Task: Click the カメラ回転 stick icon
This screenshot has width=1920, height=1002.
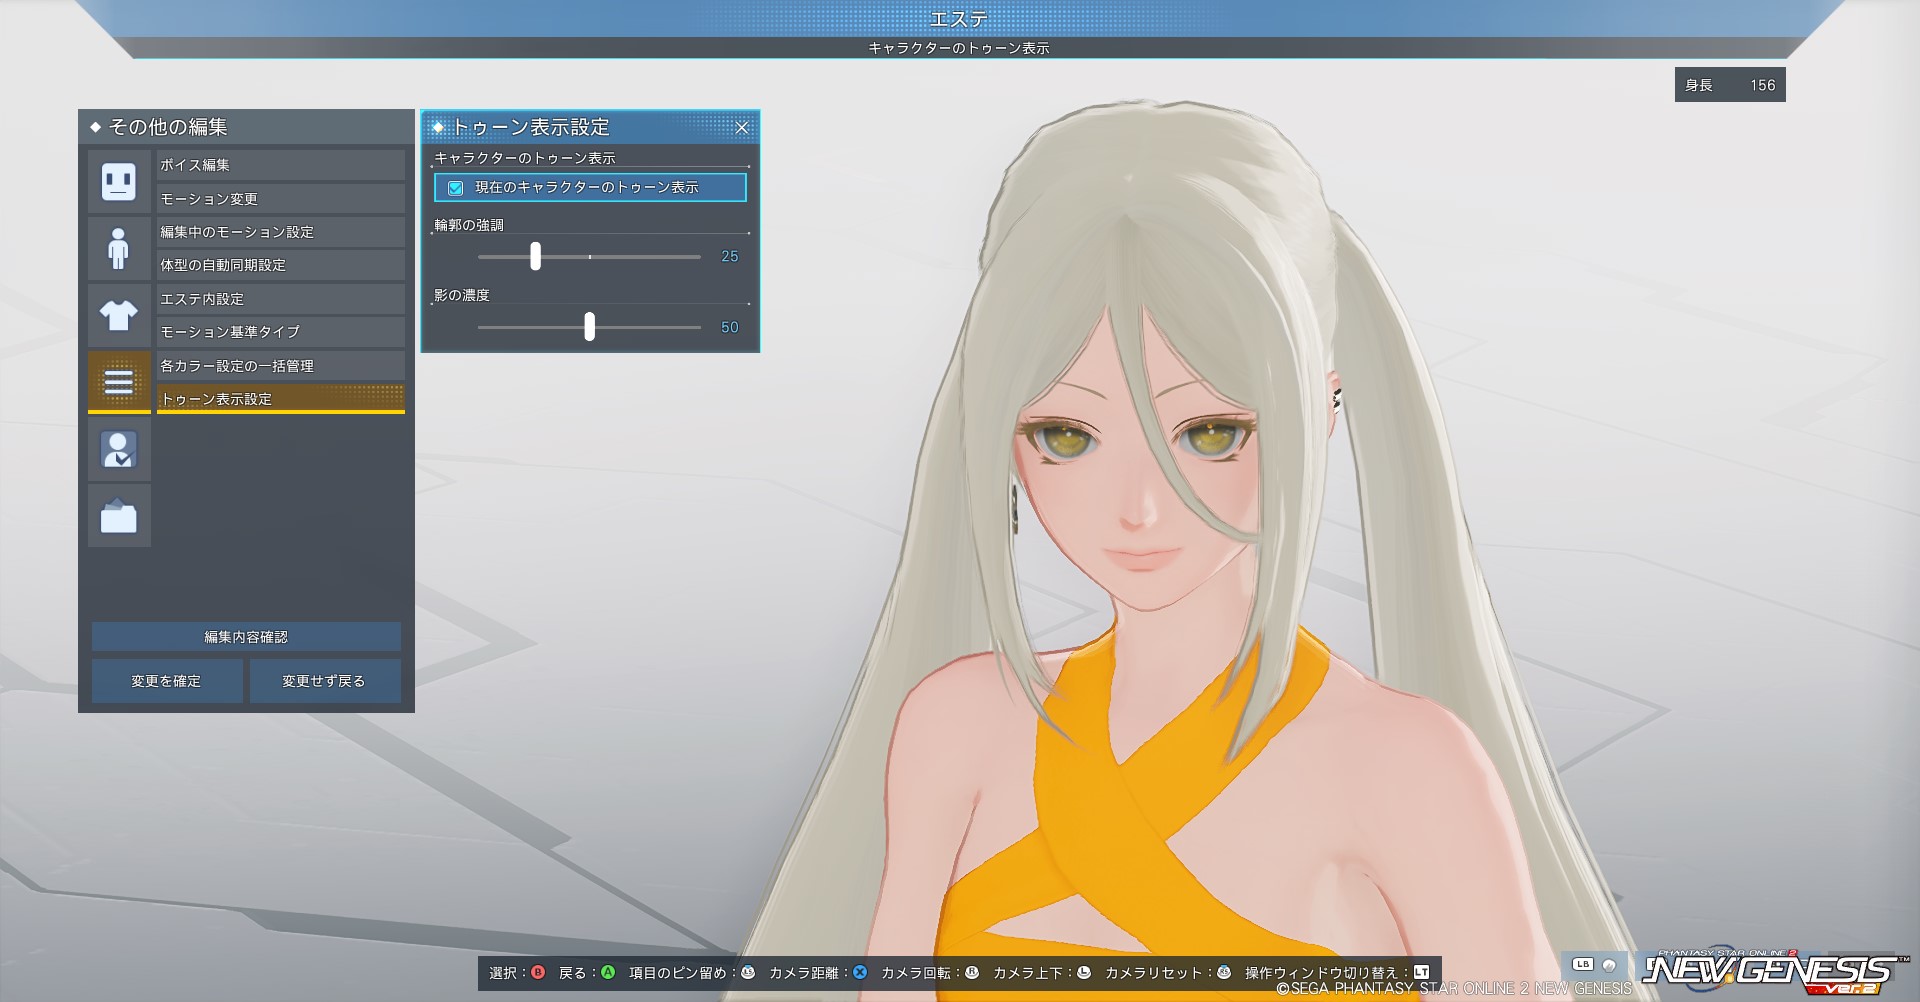Action: tap(972, 972)
